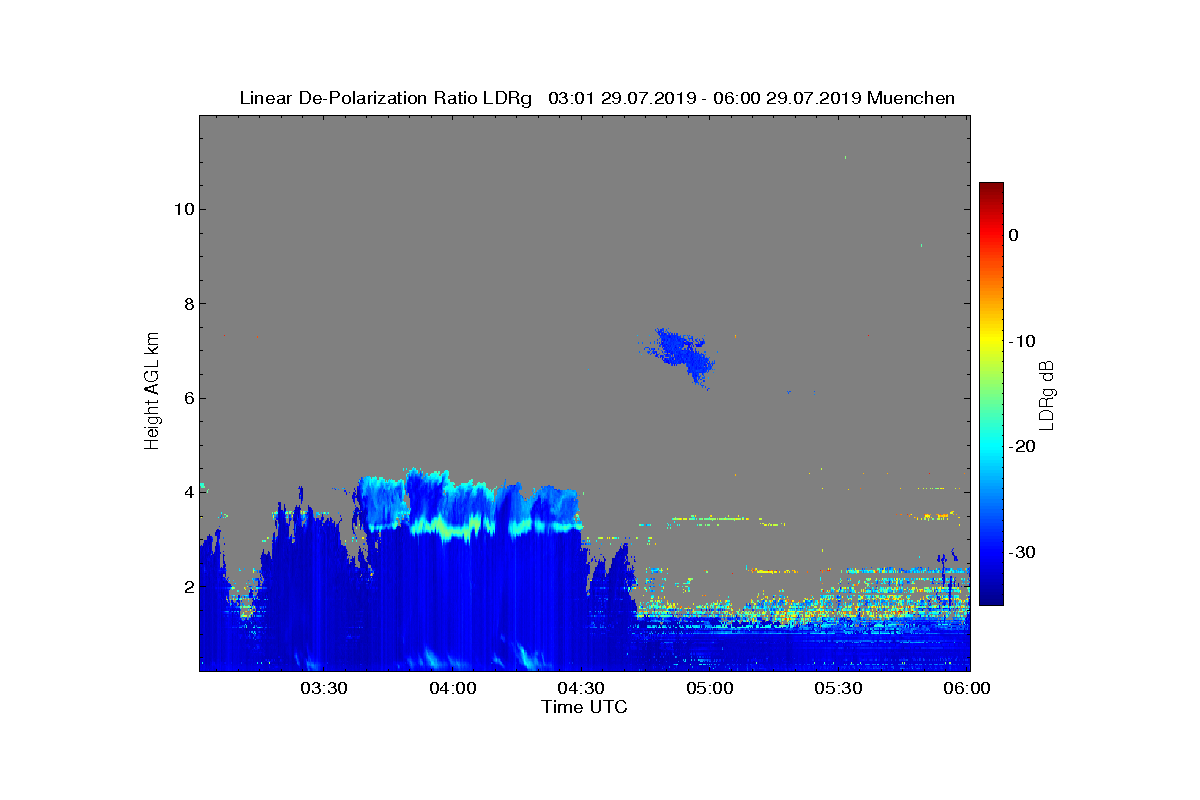1200x800 pixels.
Task: Click the dark blue bottom of the colorbar
Action: click(991, 599)
